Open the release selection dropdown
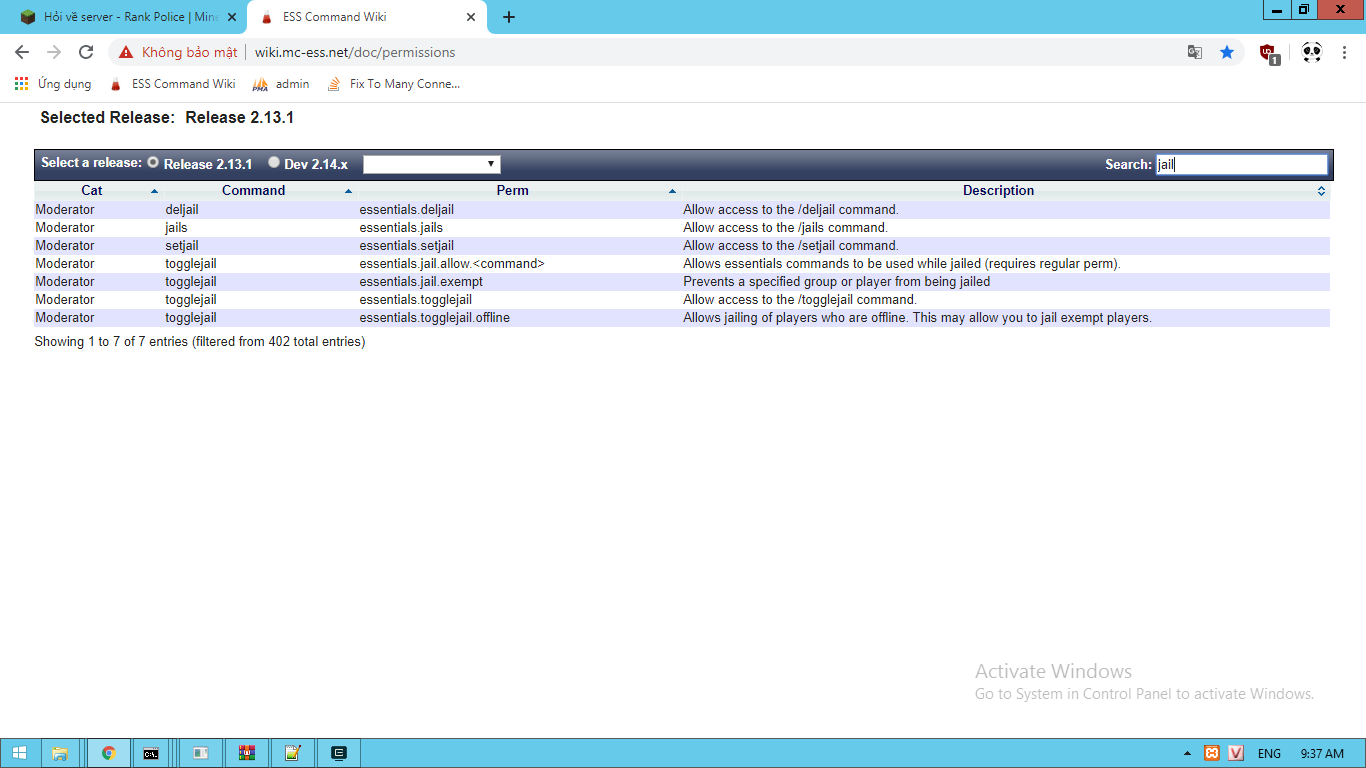Image resolution: width=1366 pixels, height=768 pixels. click(432, 164)
